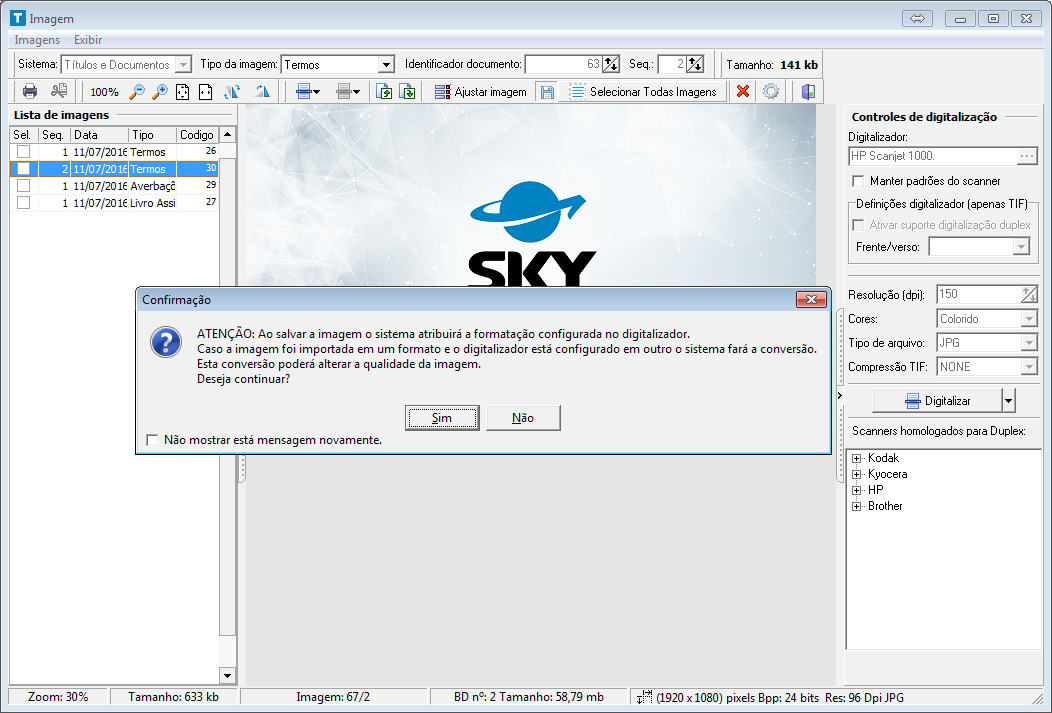The height and width of the screenshot is (713, 1052).
Task: Click the 'Identificador documento' spinner button
Action: [611, 64]
